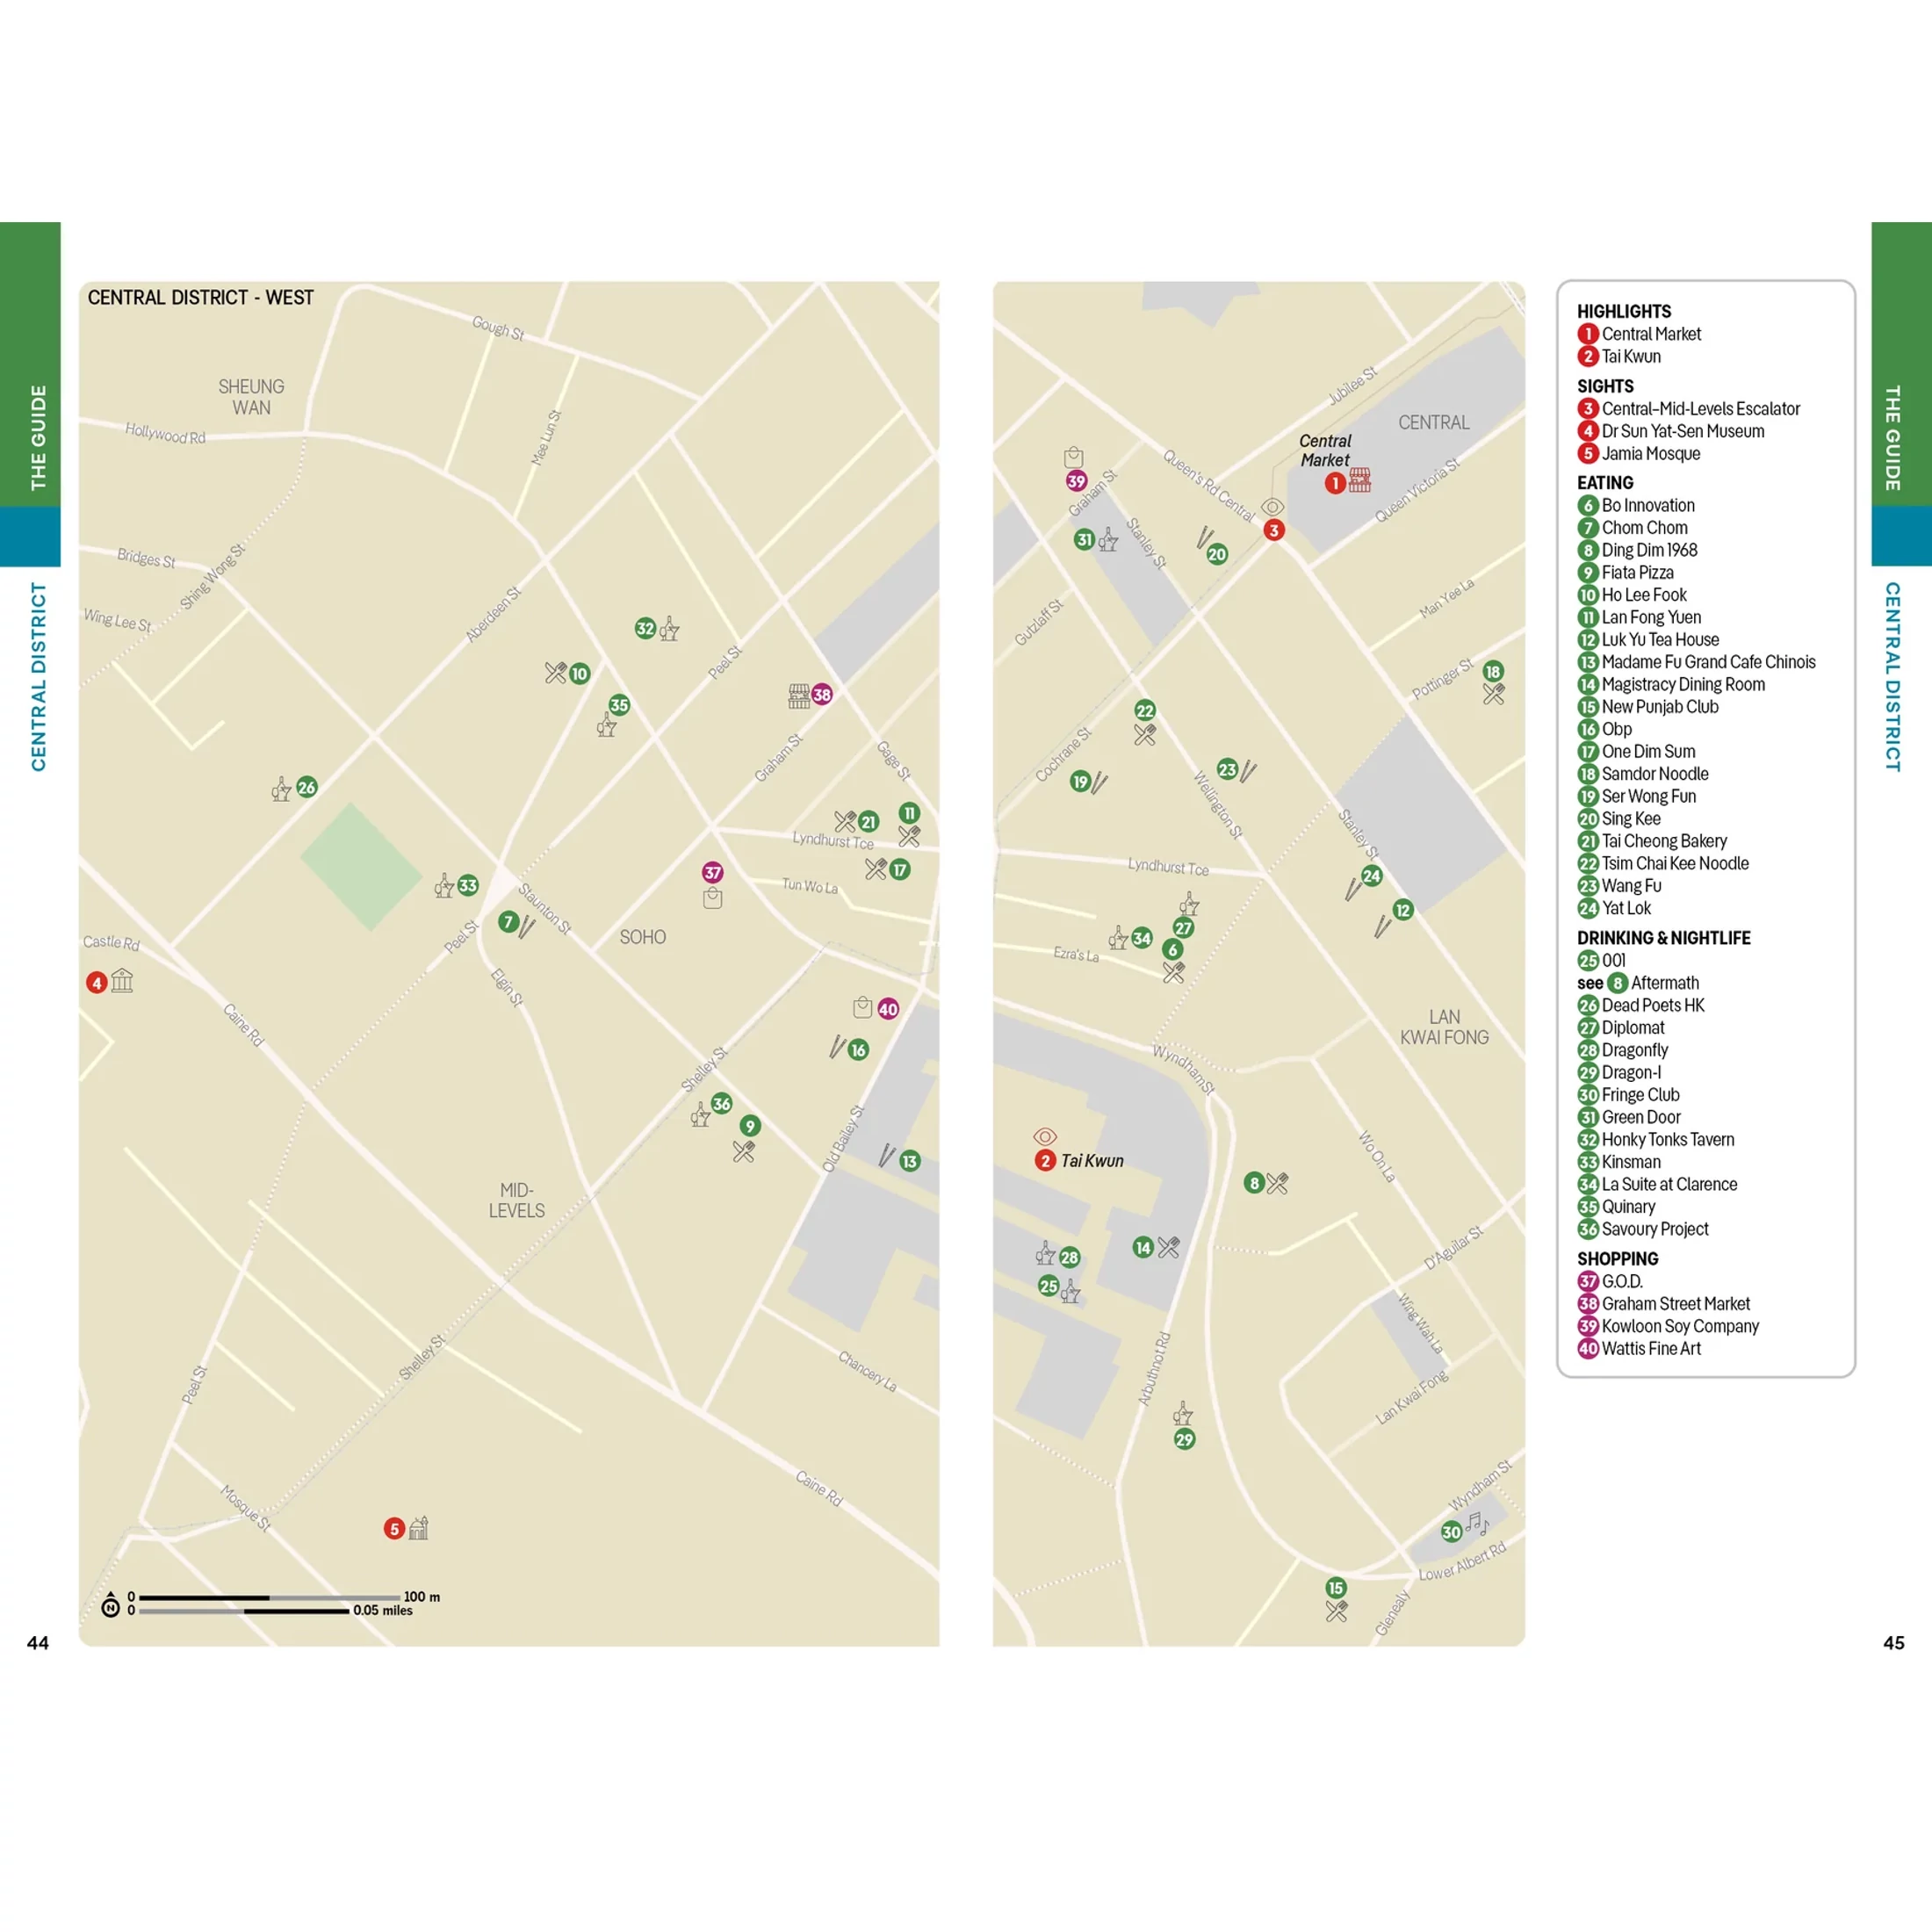Viewport: 1932px width, 1932px height.
Task: Click the green park area in Sheung Wan
Action: [360, 867]
